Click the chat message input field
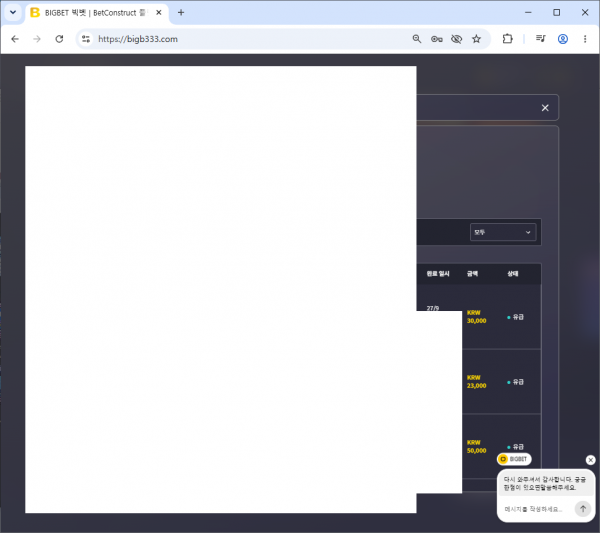This screenshot has width=600, height=533. tap(536, 509)
